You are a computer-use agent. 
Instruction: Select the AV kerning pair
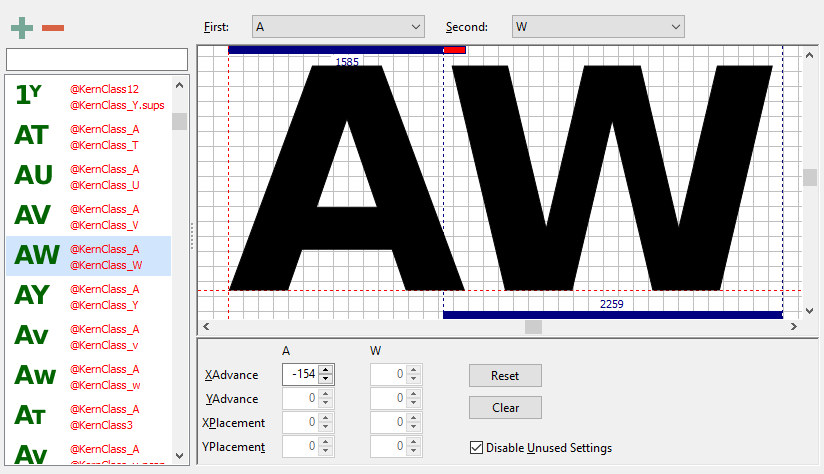pyautogui.click(x=88, y=216)
